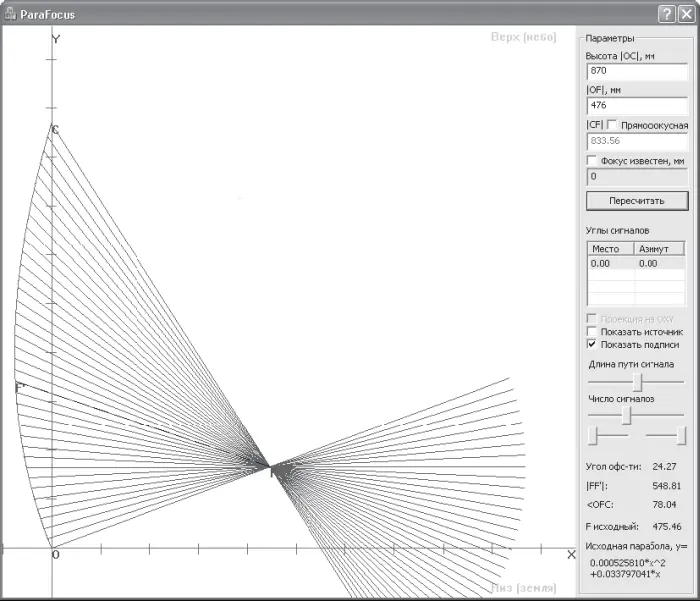Screen dimensions: 700x601
Task: Click the |OF| value field with 476
Action: click(x=637, y=106)
